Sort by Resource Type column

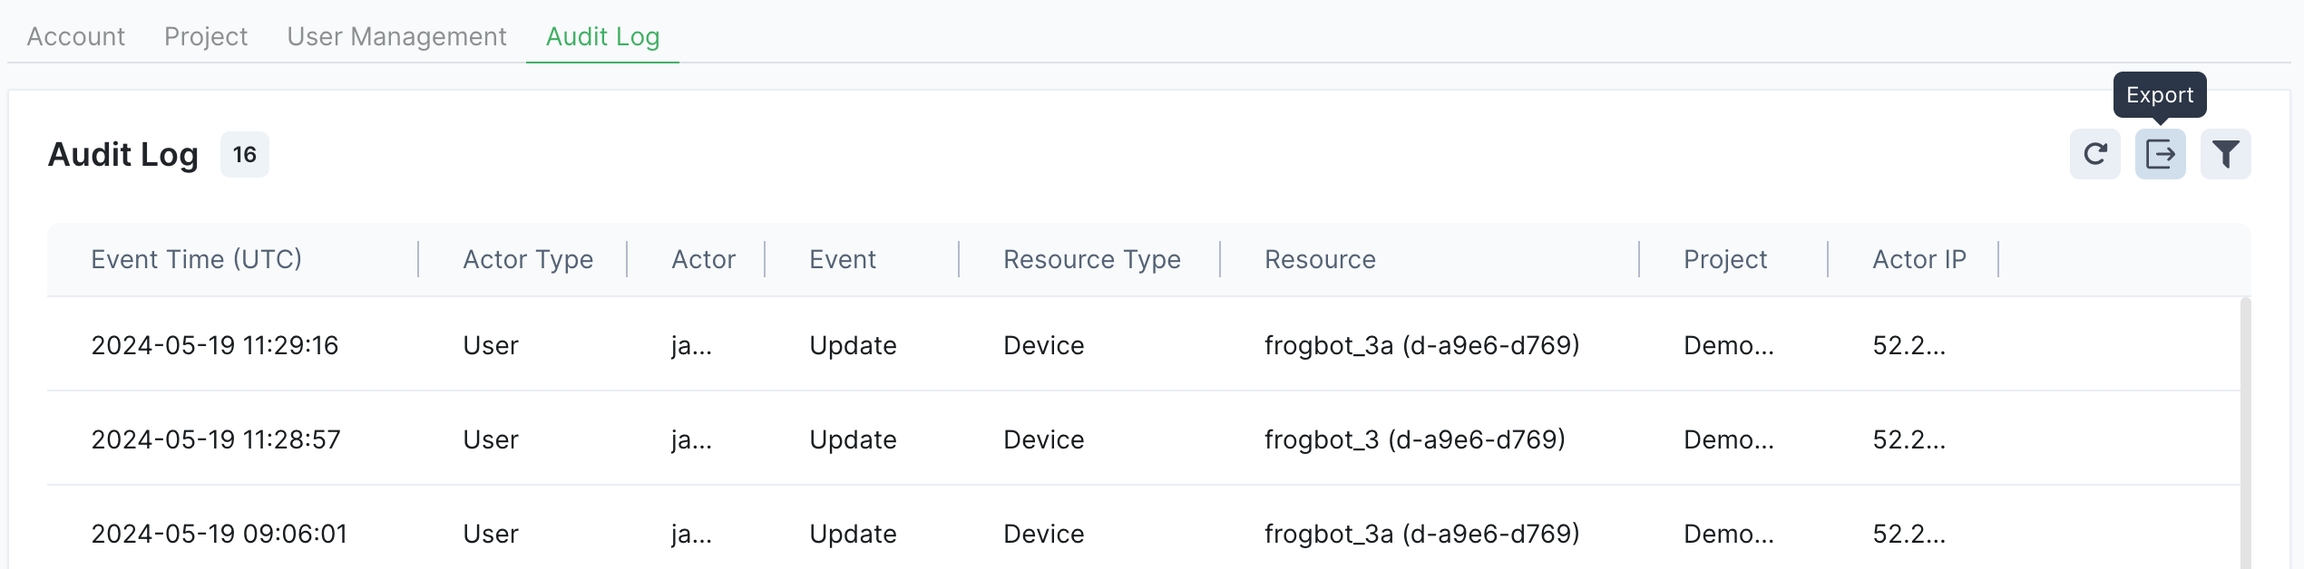pyautogui.click(x=1091, y=259)
